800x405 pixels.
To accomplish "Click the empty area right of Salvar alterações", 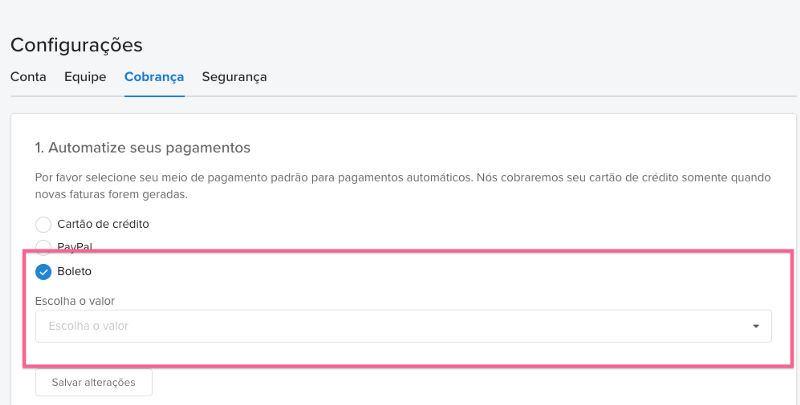I will [x=459, y=382].
